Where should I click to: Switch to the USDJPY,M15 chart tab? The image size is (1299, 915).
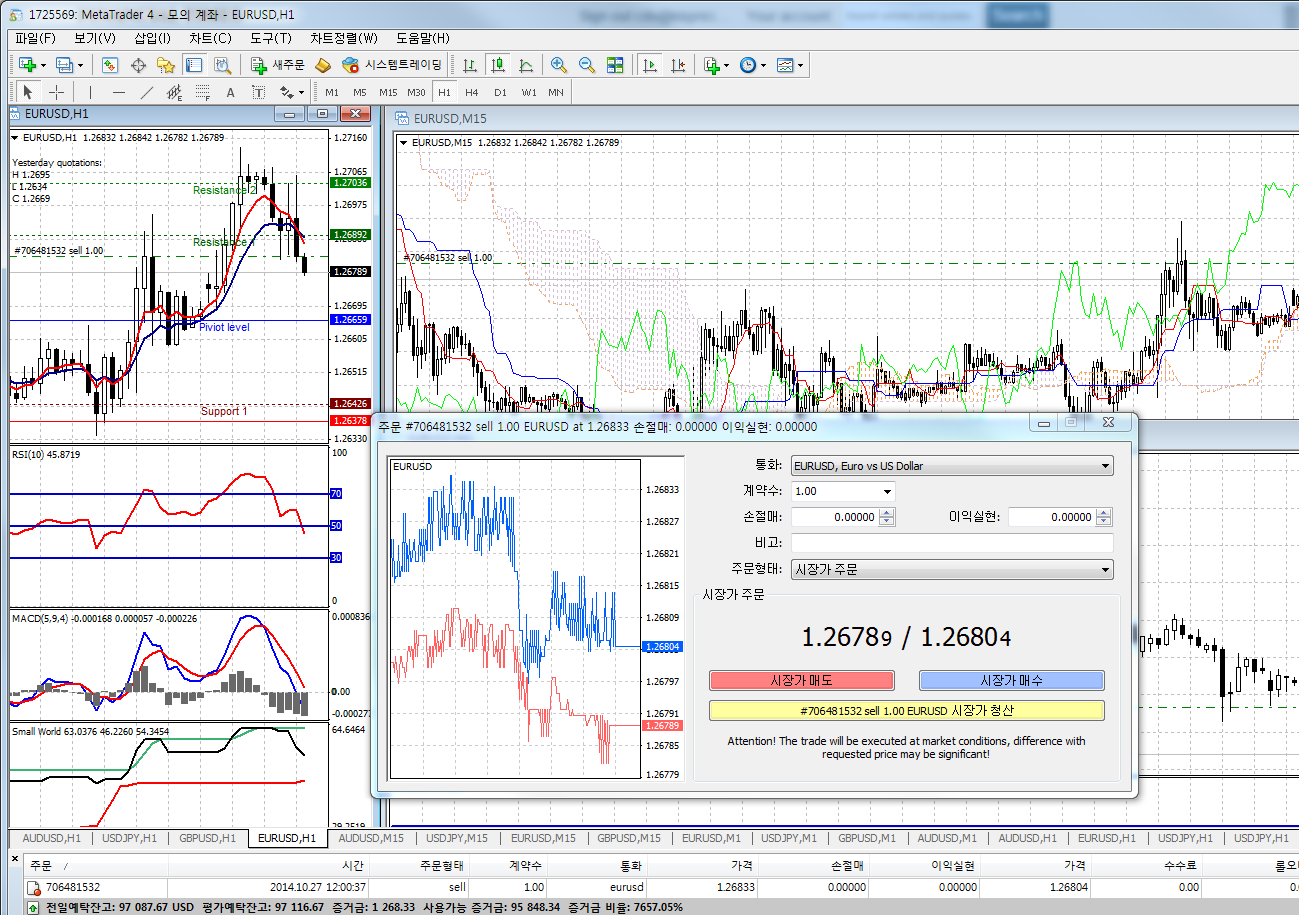(457, 838)
